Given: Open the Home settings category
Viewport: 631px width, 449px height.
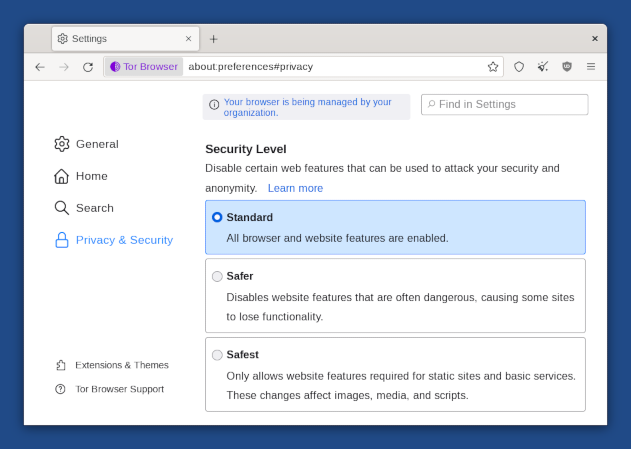Looking at the screenshot, I should [x=81, y=176].
